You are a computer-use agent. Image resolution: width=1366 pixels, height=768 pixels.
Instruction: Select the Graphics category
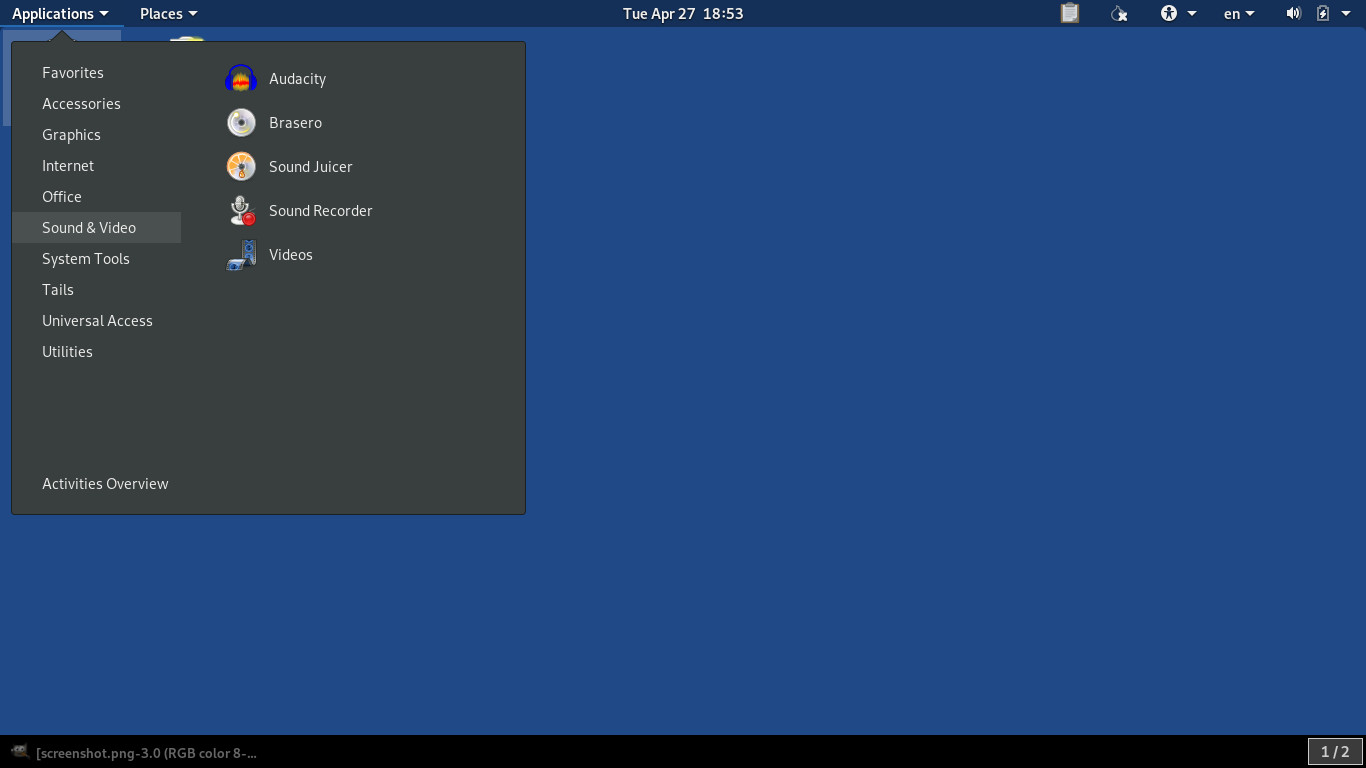(97, 135)
